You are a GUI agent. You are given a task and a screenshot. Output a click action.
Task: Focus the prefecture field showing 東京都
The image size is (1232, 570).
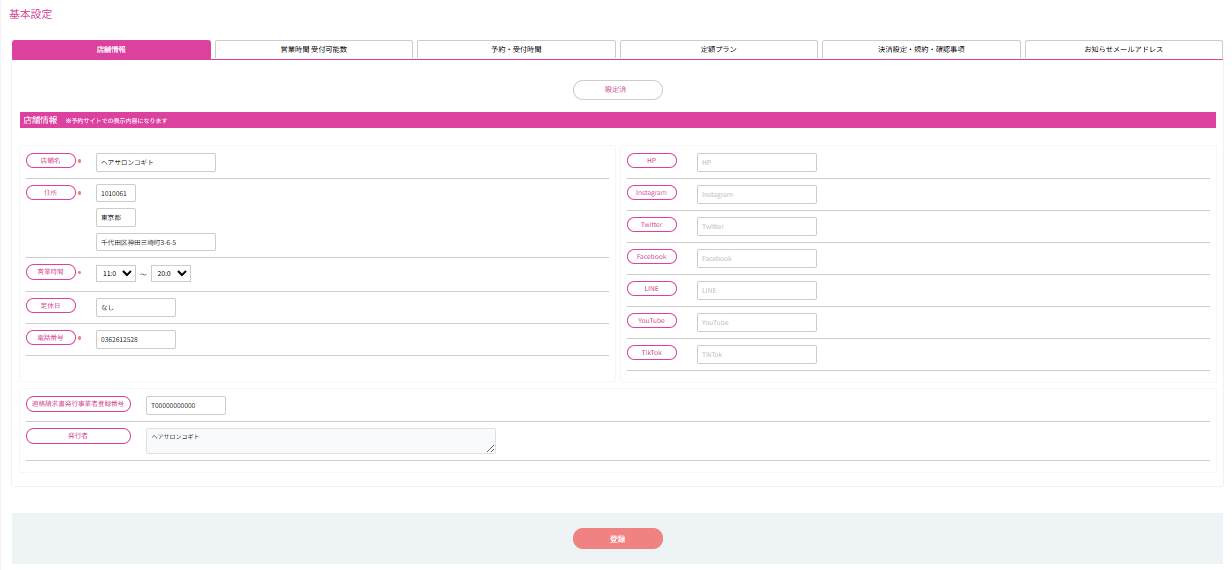(116, 217)
